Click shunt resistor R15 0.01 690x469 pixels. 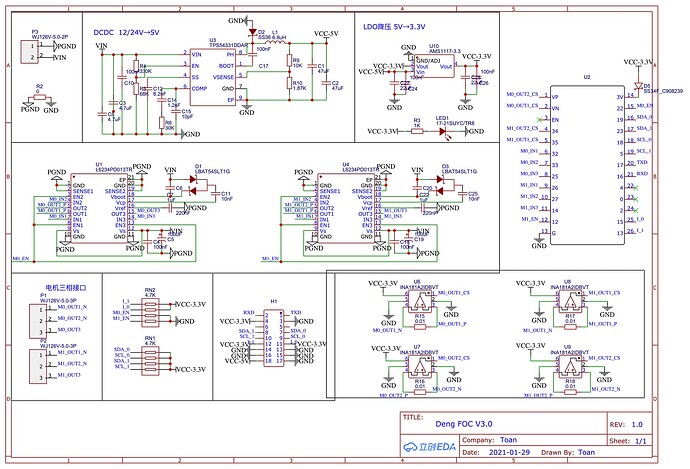click(420, 326)
